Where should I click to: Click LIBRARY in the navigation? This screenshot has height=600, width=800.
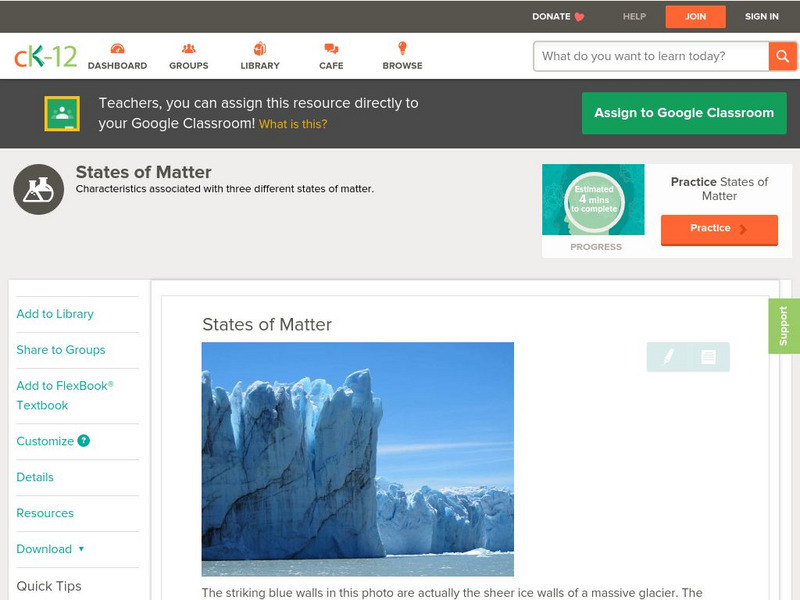pyautogui.click(x=260, y=66)
